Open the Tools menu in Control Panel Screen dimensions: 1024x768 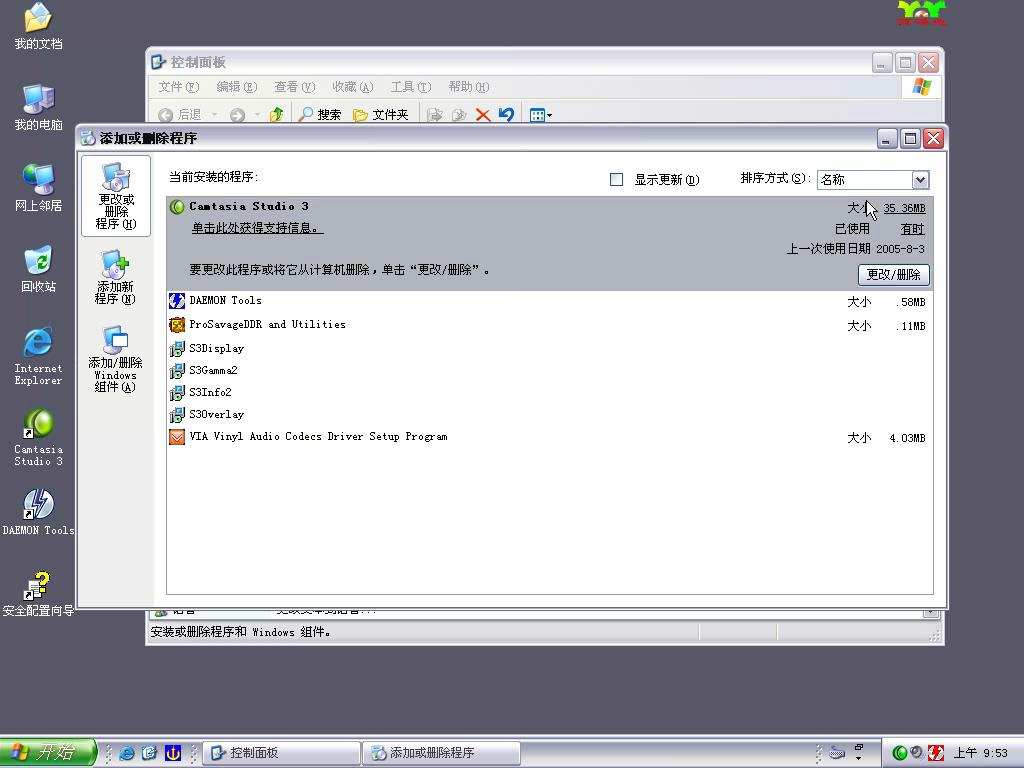pyautogui.click(x=411, y=87)
